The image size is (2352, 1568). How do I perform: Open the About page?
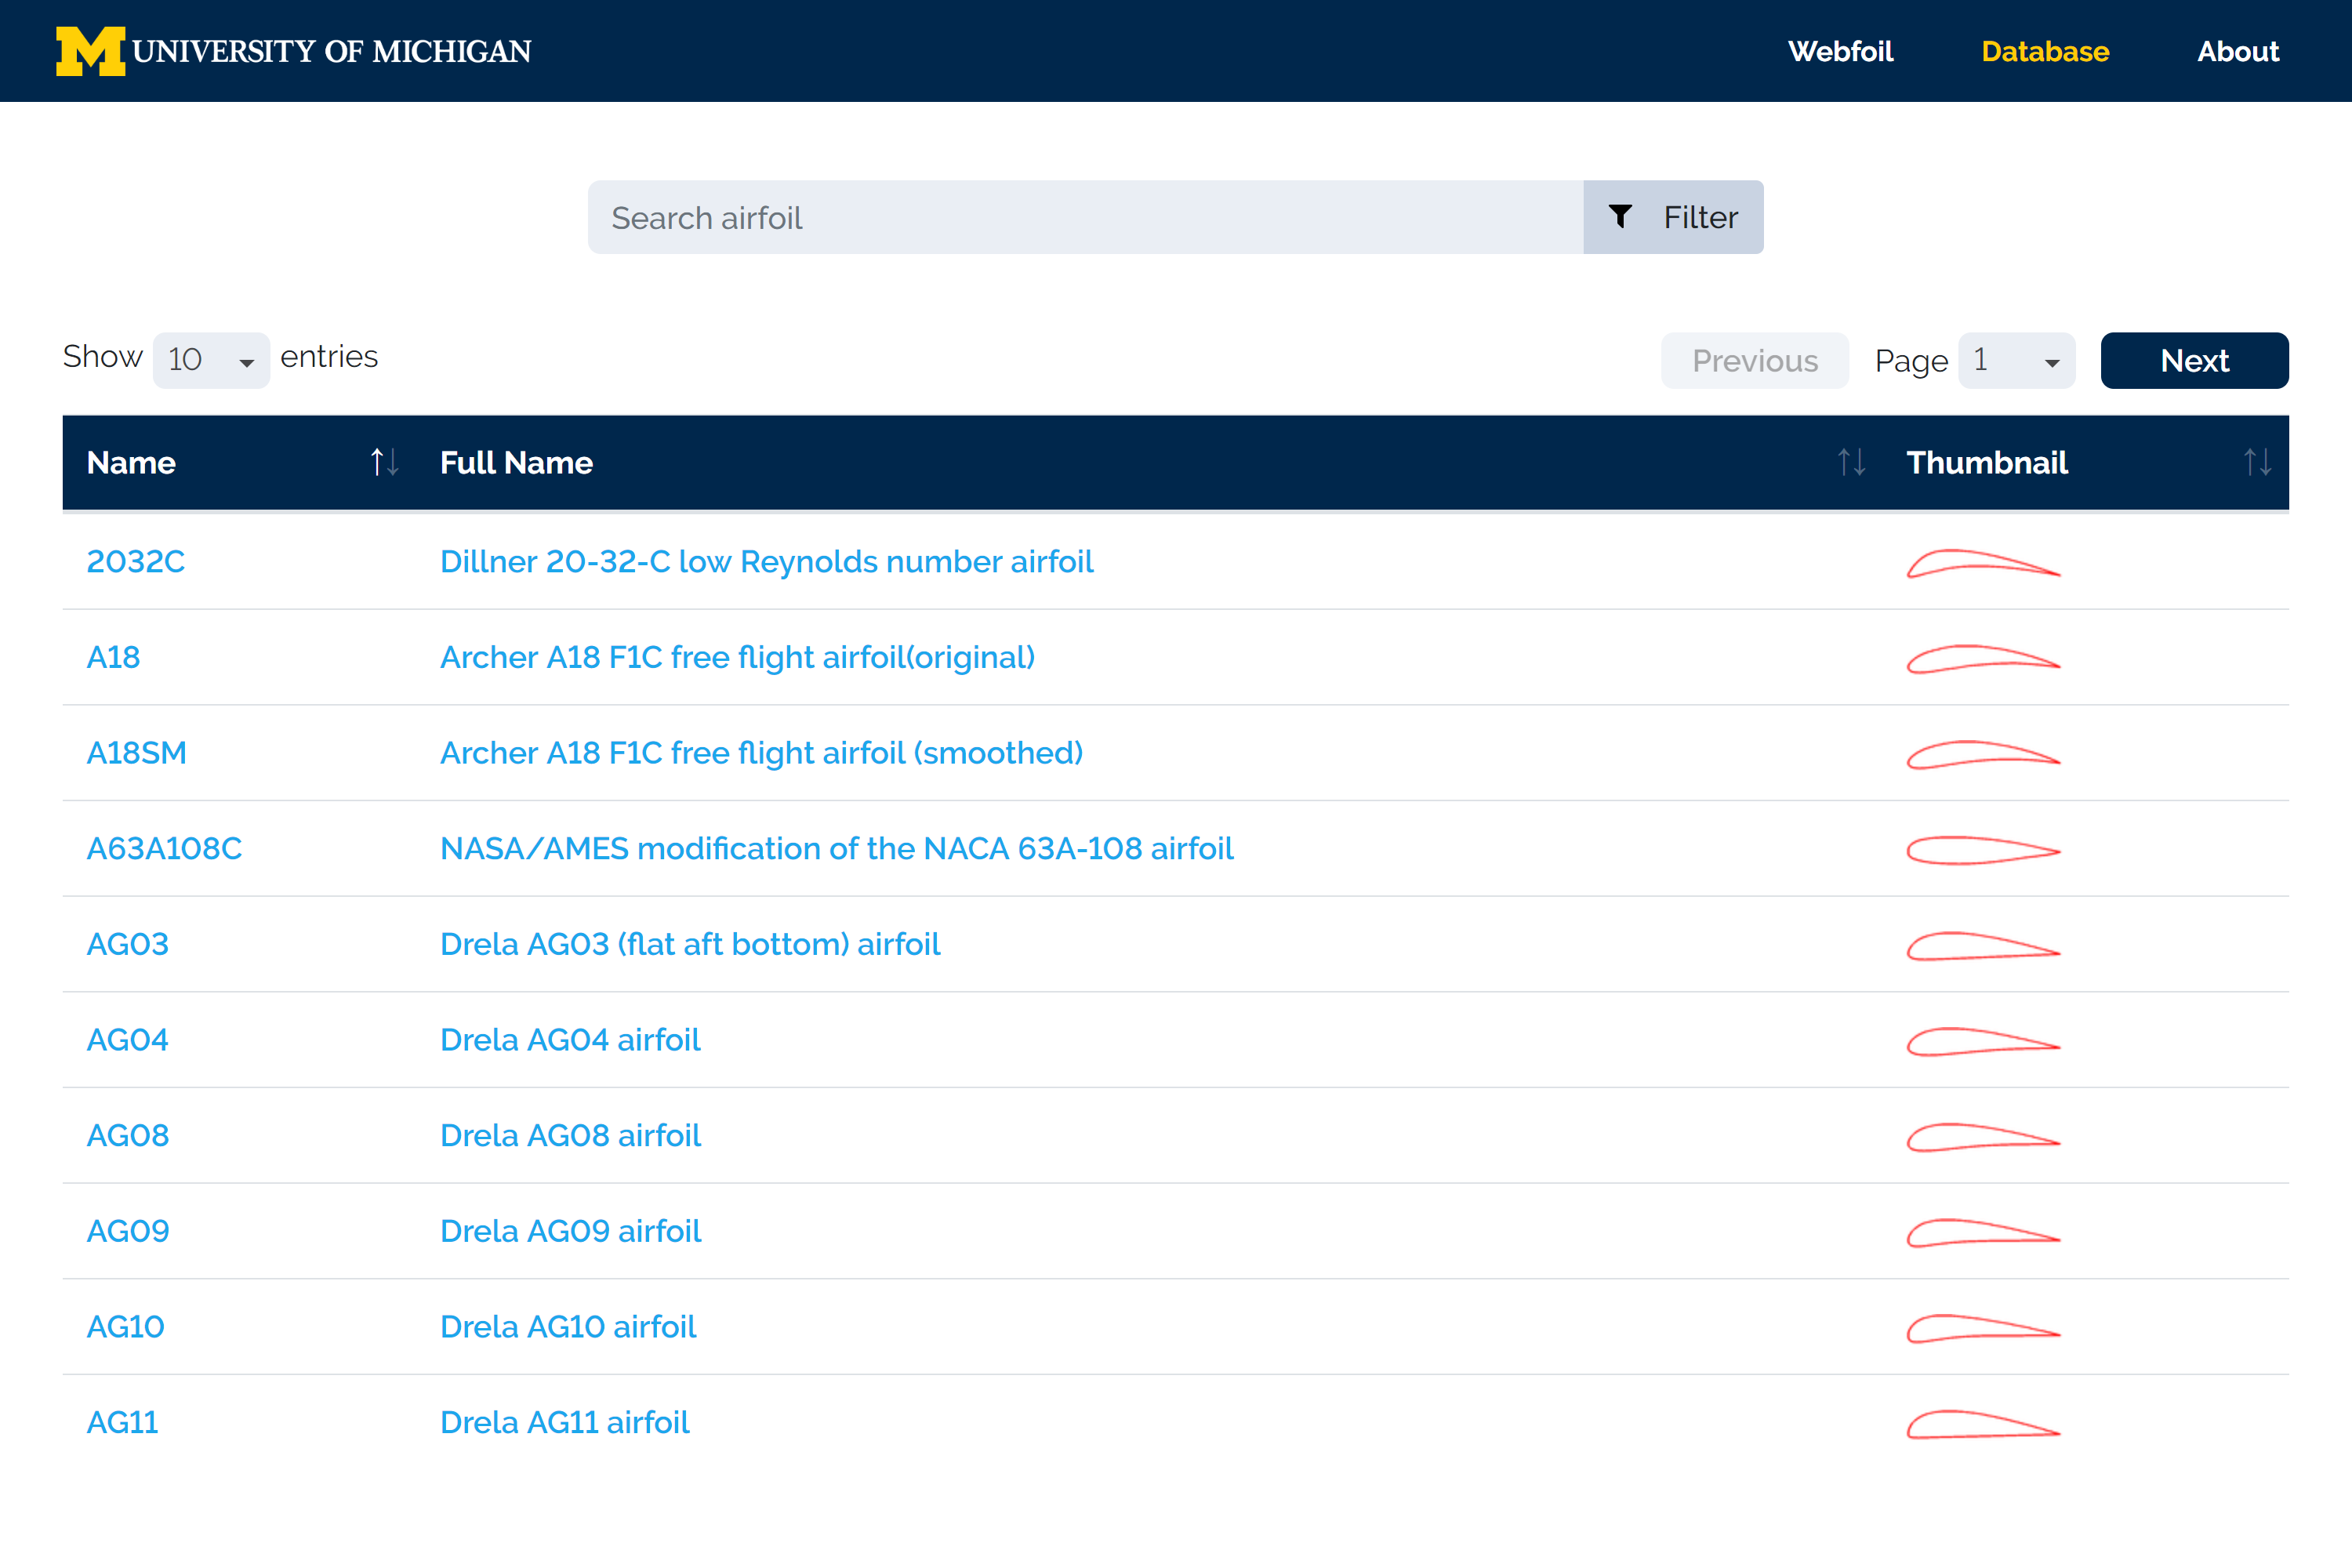coord(2238,51)
